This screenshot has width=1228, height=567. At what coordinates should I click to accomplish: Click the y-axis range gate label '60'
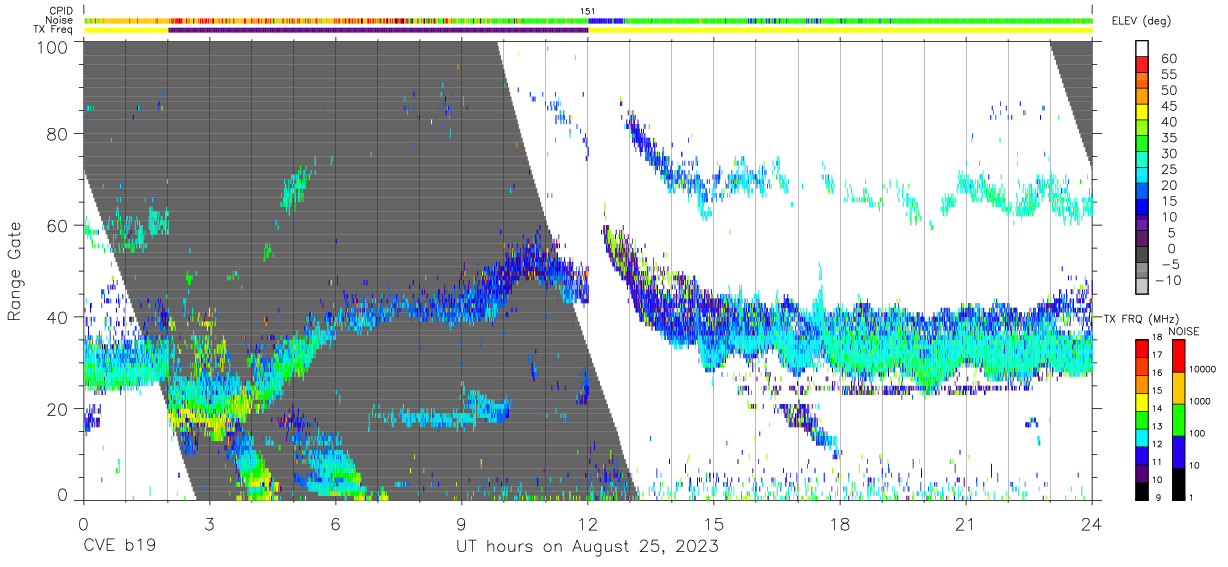pyautogui.click(x=56, y=225)
